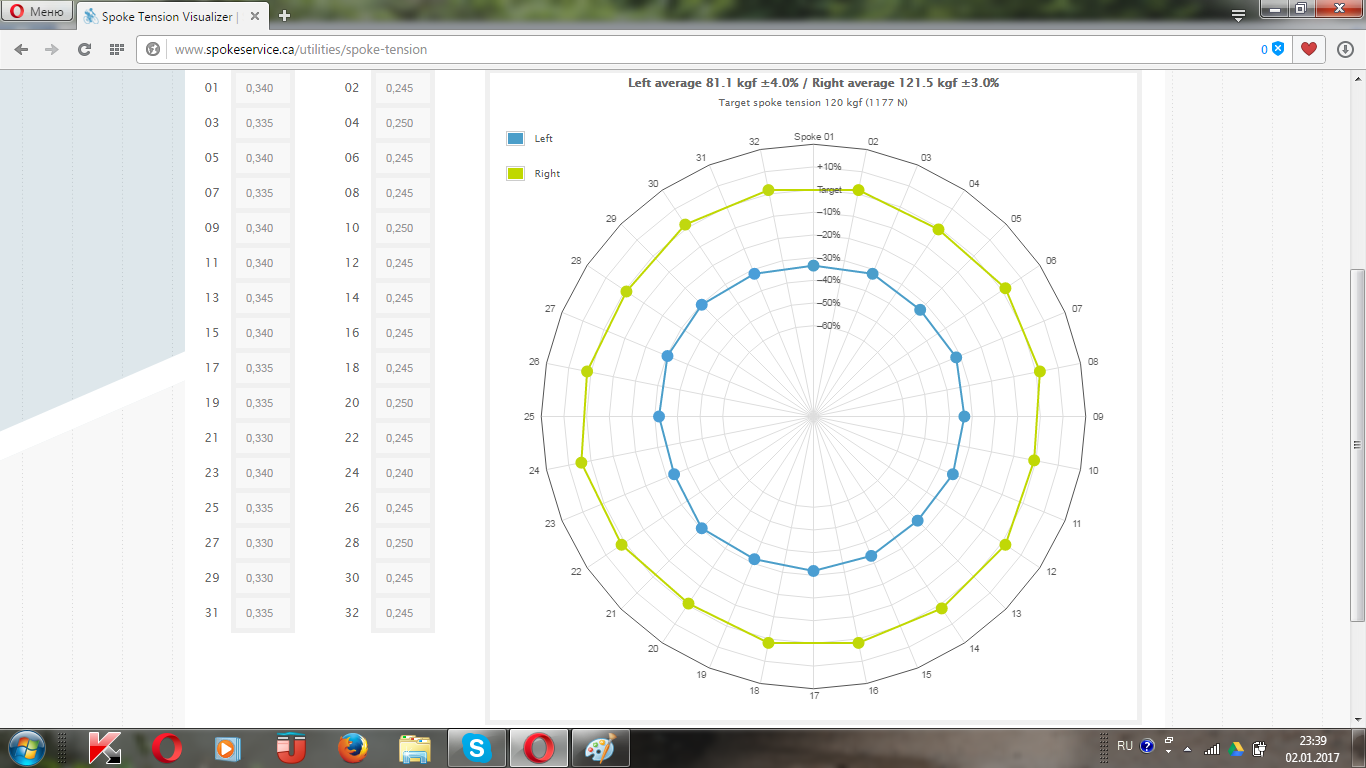The image size is (1366, 768).
Task: Click the browser back arrow
Action: [x=22, y=49]
